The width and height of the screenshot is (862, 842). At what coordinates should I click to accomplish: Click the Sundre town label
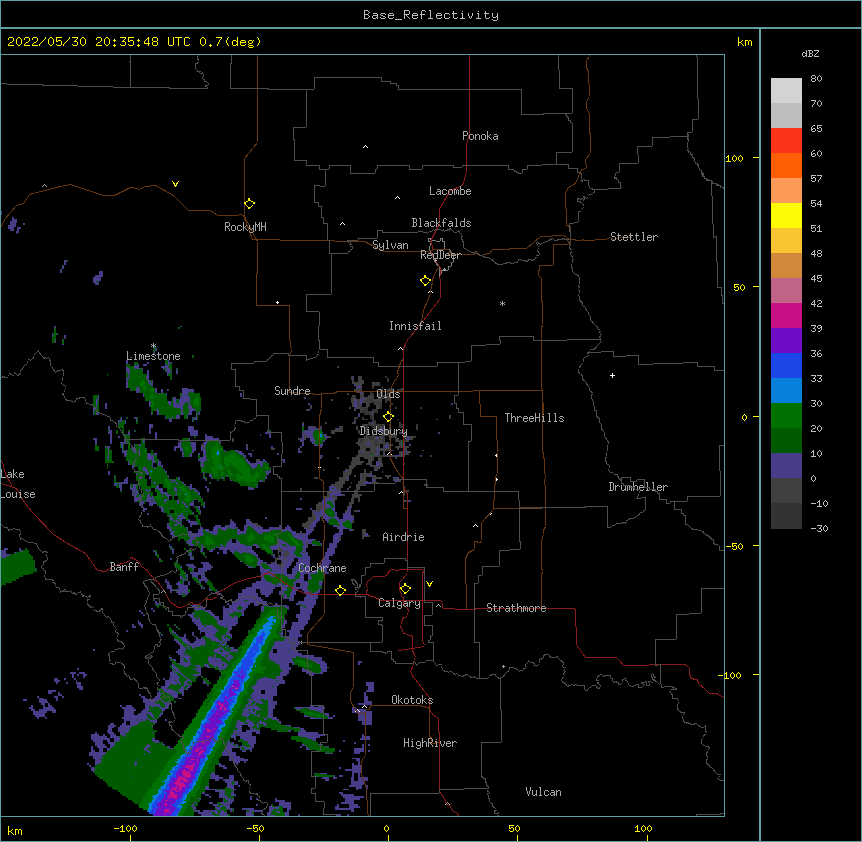[292, 391]
